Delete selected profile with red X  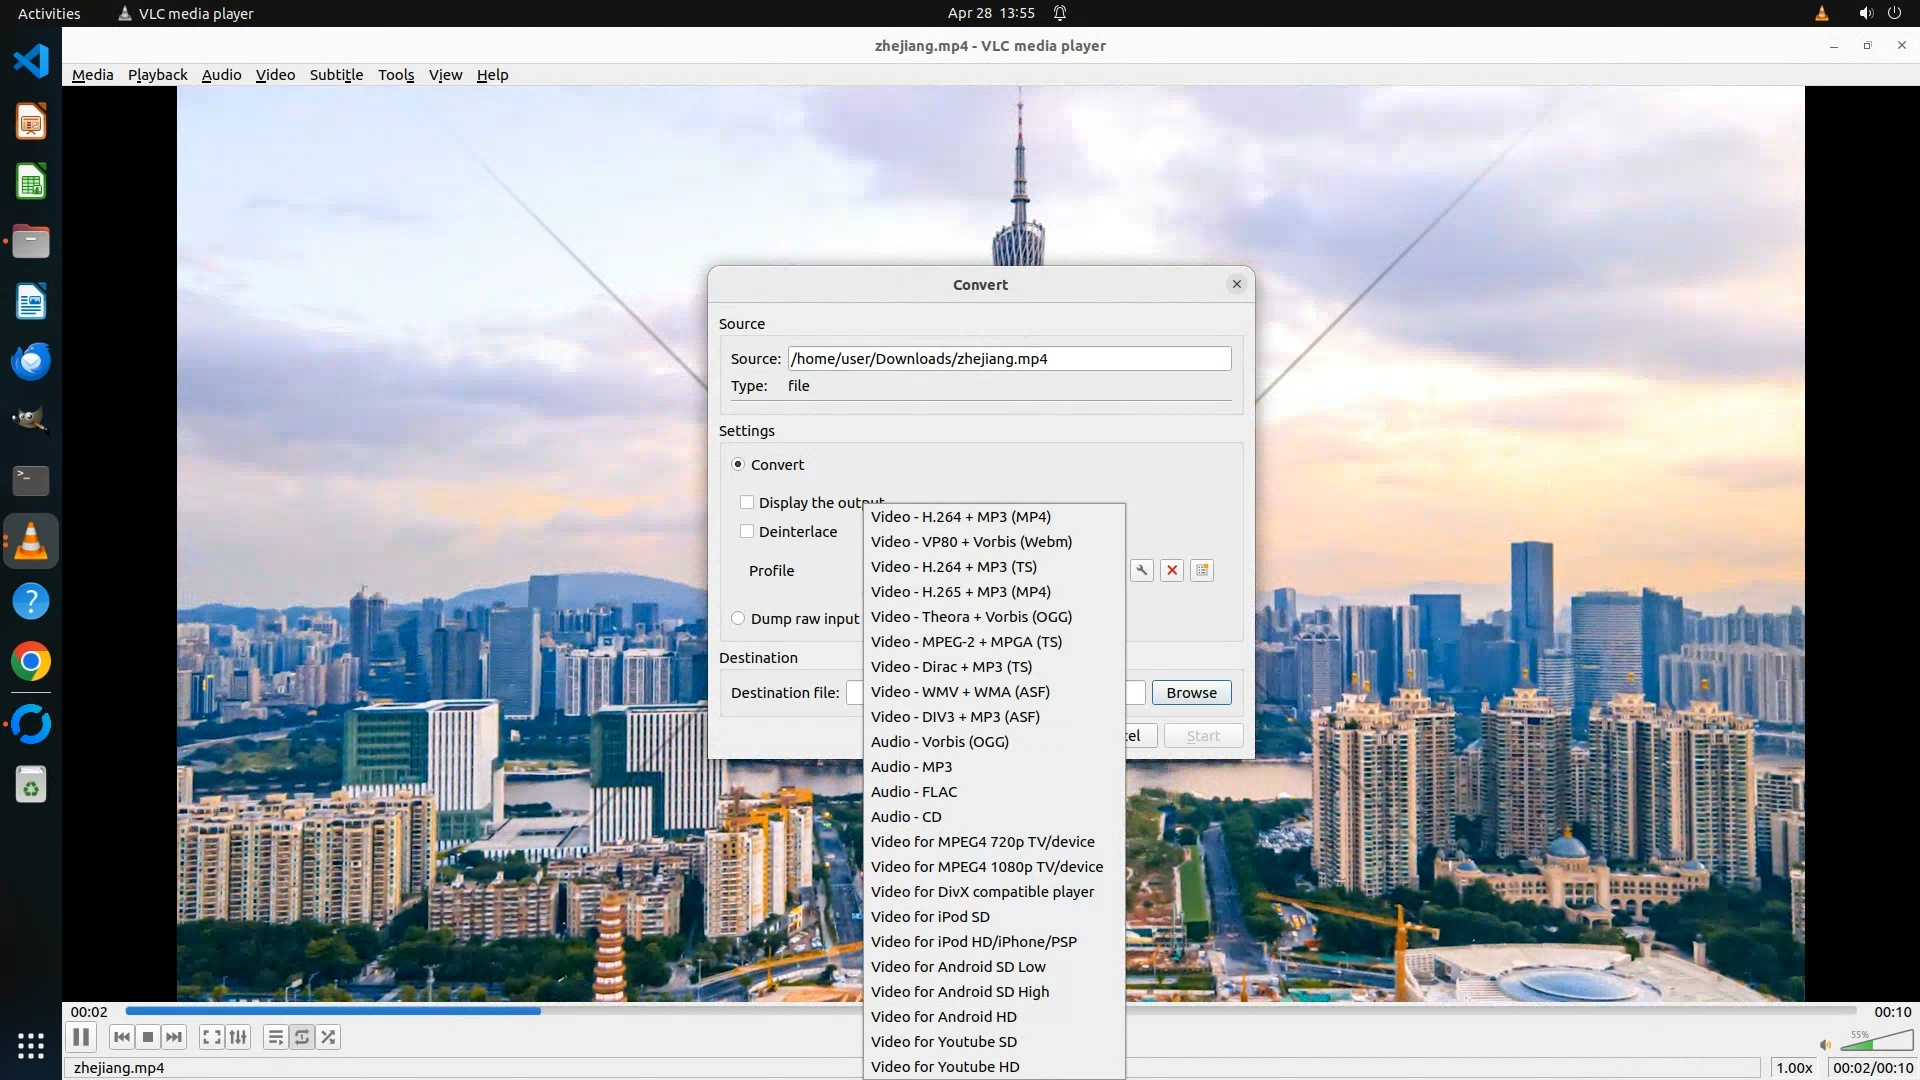pos(1172,570)
